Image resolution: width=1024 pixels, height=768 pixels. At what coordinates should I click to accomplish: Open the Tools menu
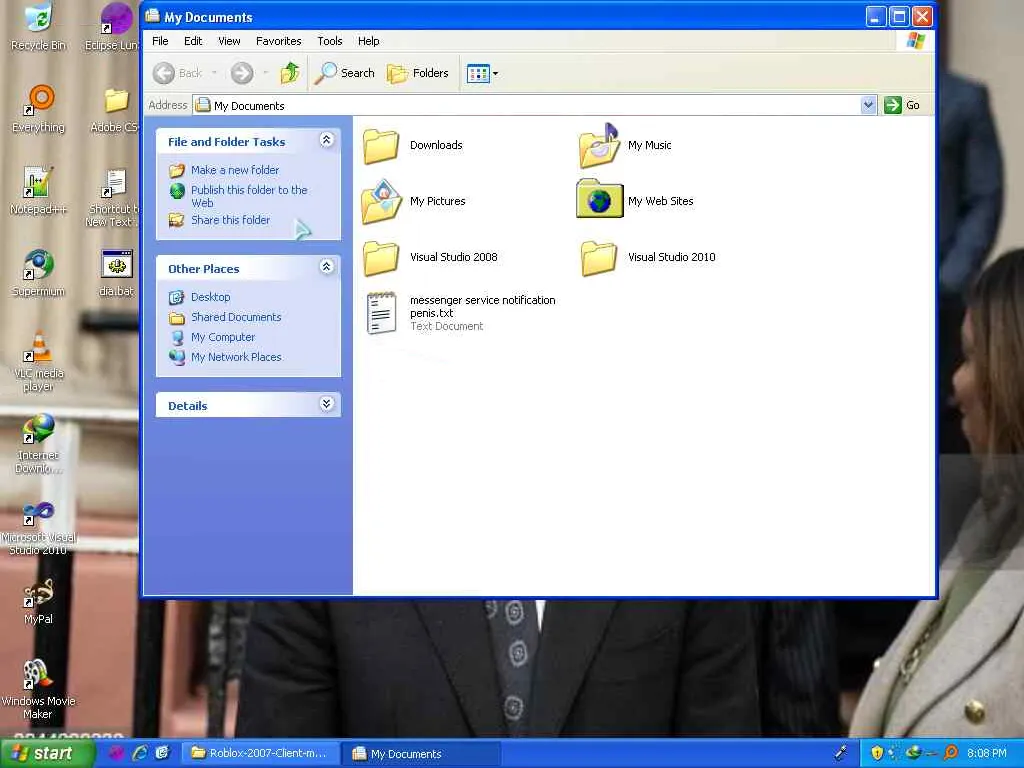(x=330, y=41)
